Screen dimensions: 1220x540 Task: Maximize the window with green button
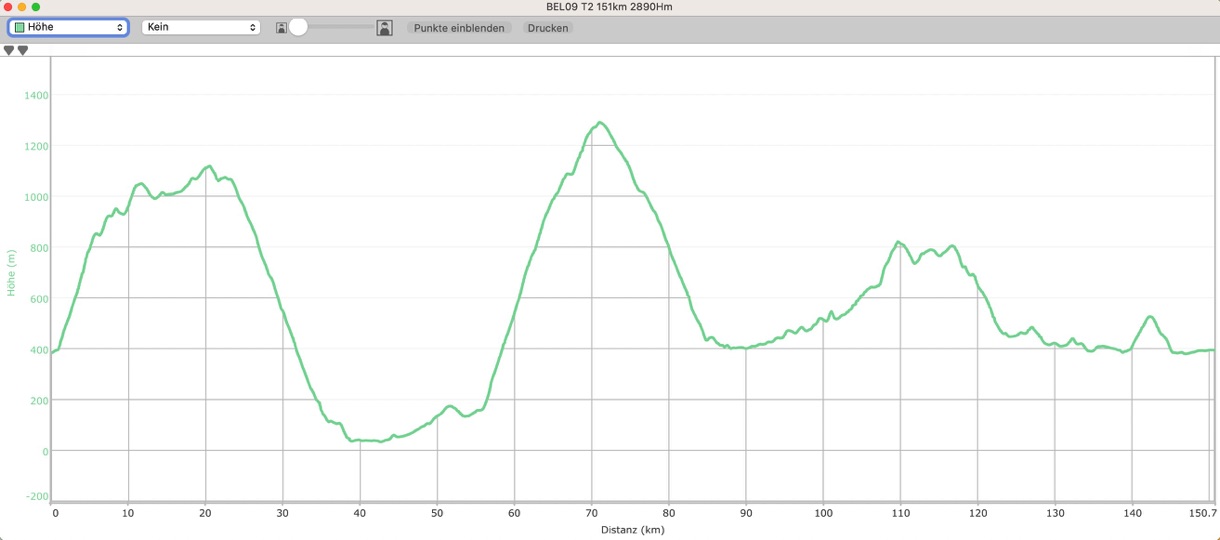[x=36, y=7]
